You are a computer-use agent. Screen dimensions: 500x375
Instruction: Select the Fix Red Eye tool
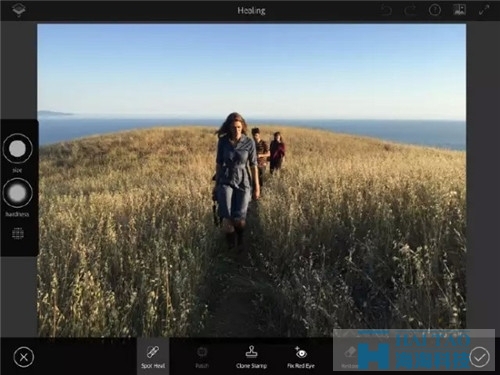pos(301,357)
